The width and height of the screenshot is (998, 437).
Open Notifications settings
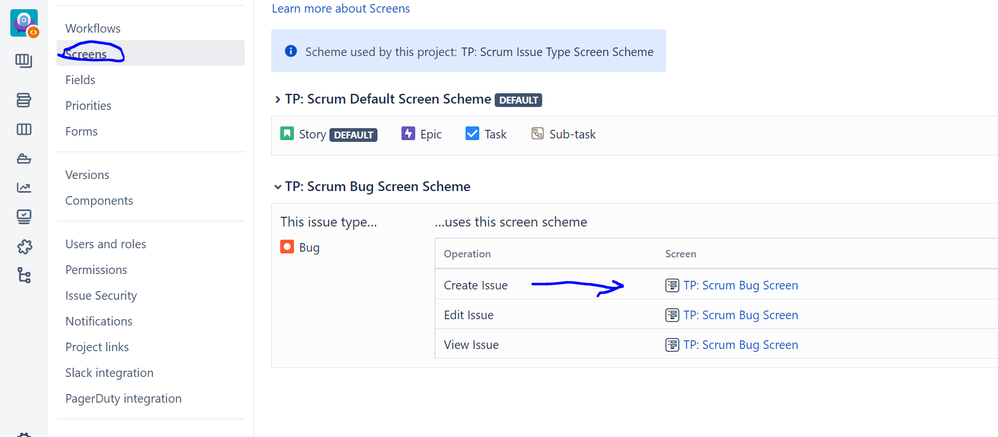click(x=99, y=321)
